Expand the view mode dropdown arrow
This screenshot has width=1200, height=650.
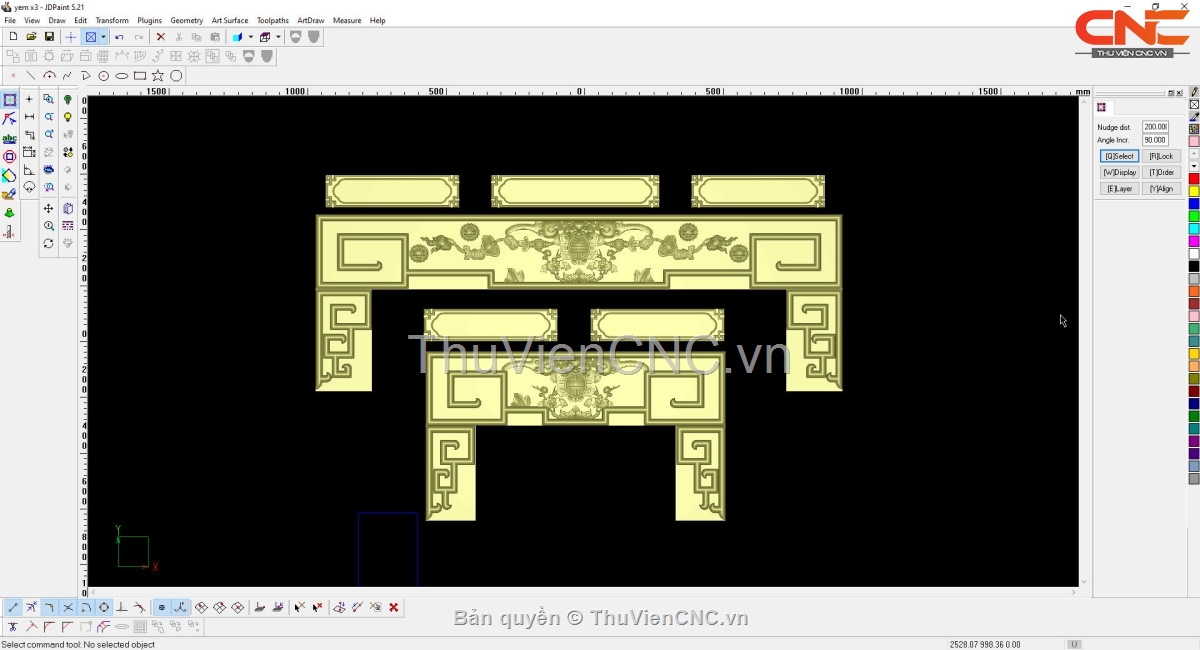click(x=103, y=37)
